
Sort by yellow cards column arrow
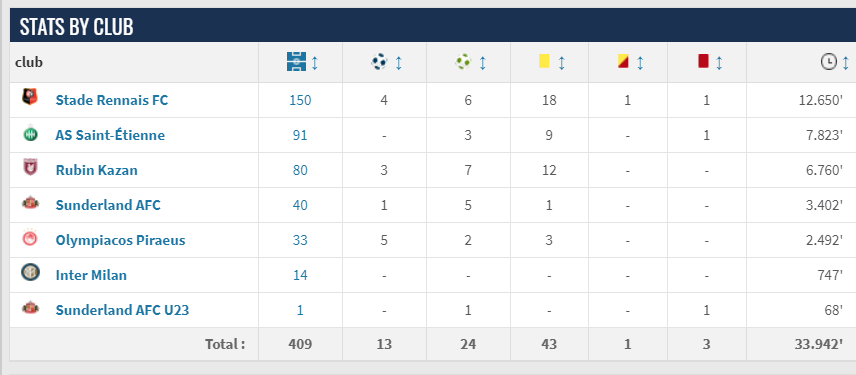pyautogui.click(x=562, y=63)
